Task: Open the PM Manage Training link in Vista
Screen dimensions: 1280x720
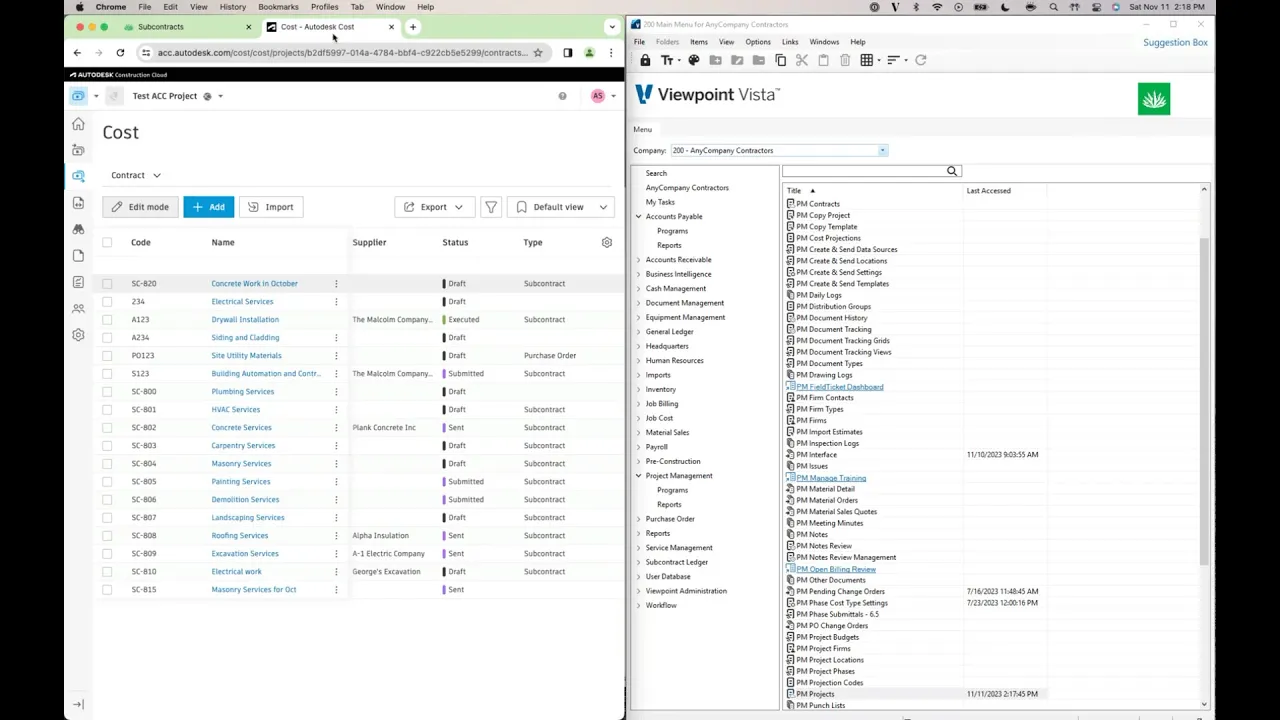Action: coord(831,478)
